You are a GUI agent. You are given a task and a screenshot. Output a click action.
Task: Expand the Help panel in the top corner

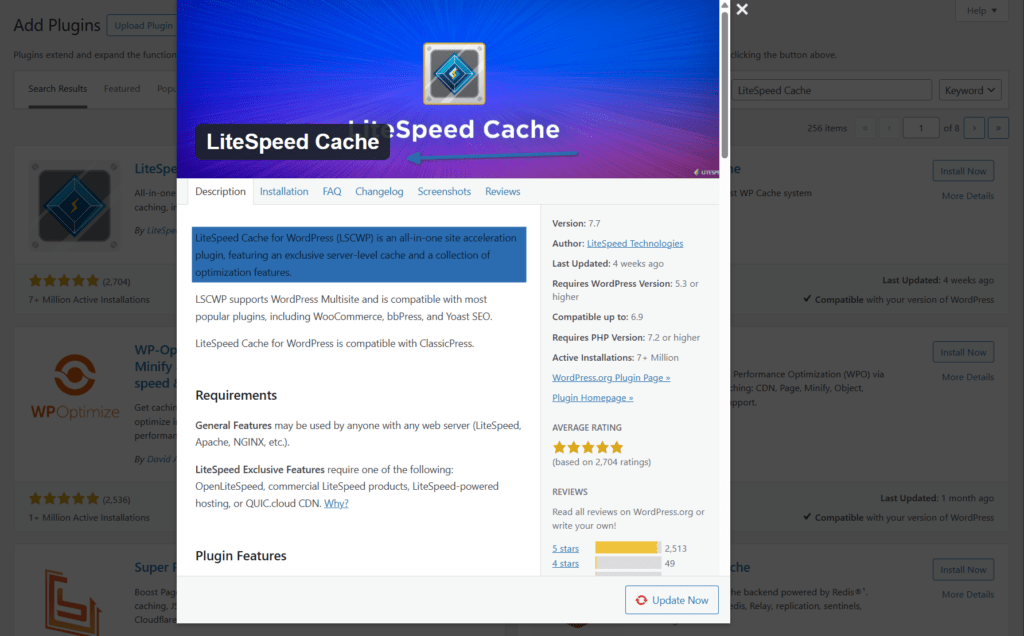click(x=981, y=10)
